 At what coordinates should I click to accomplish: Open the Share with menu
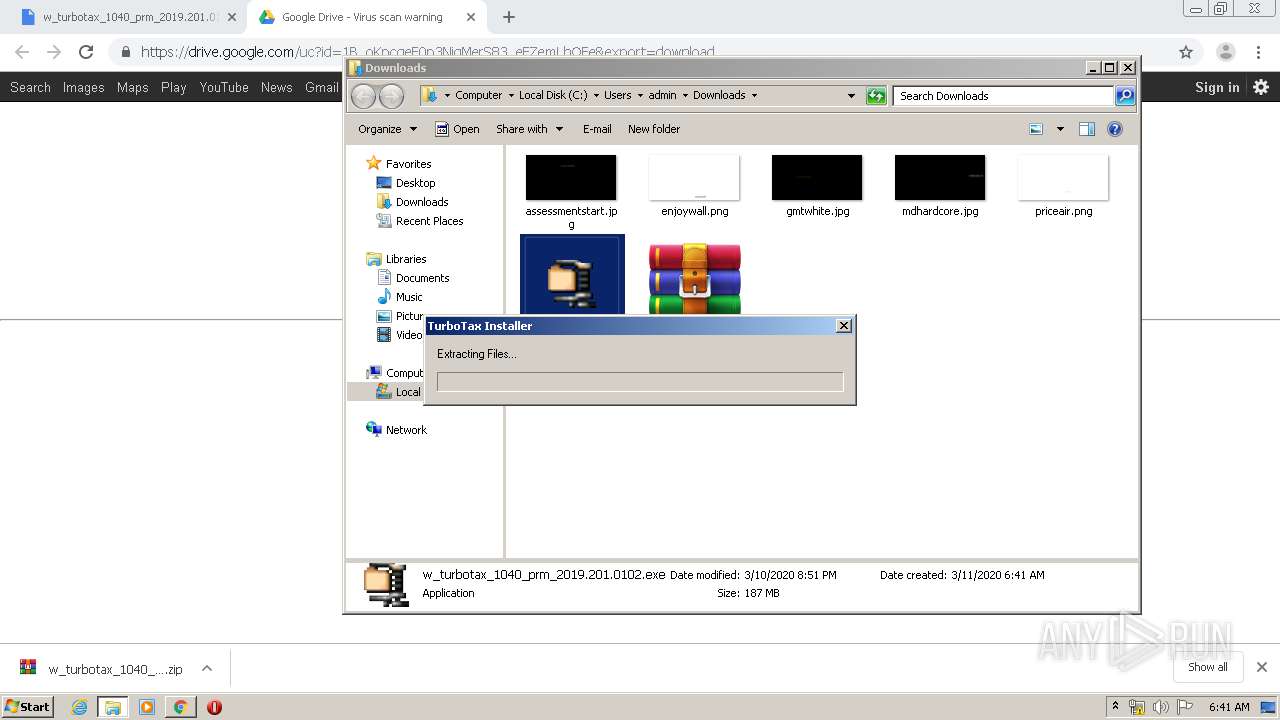pos(530,129)
